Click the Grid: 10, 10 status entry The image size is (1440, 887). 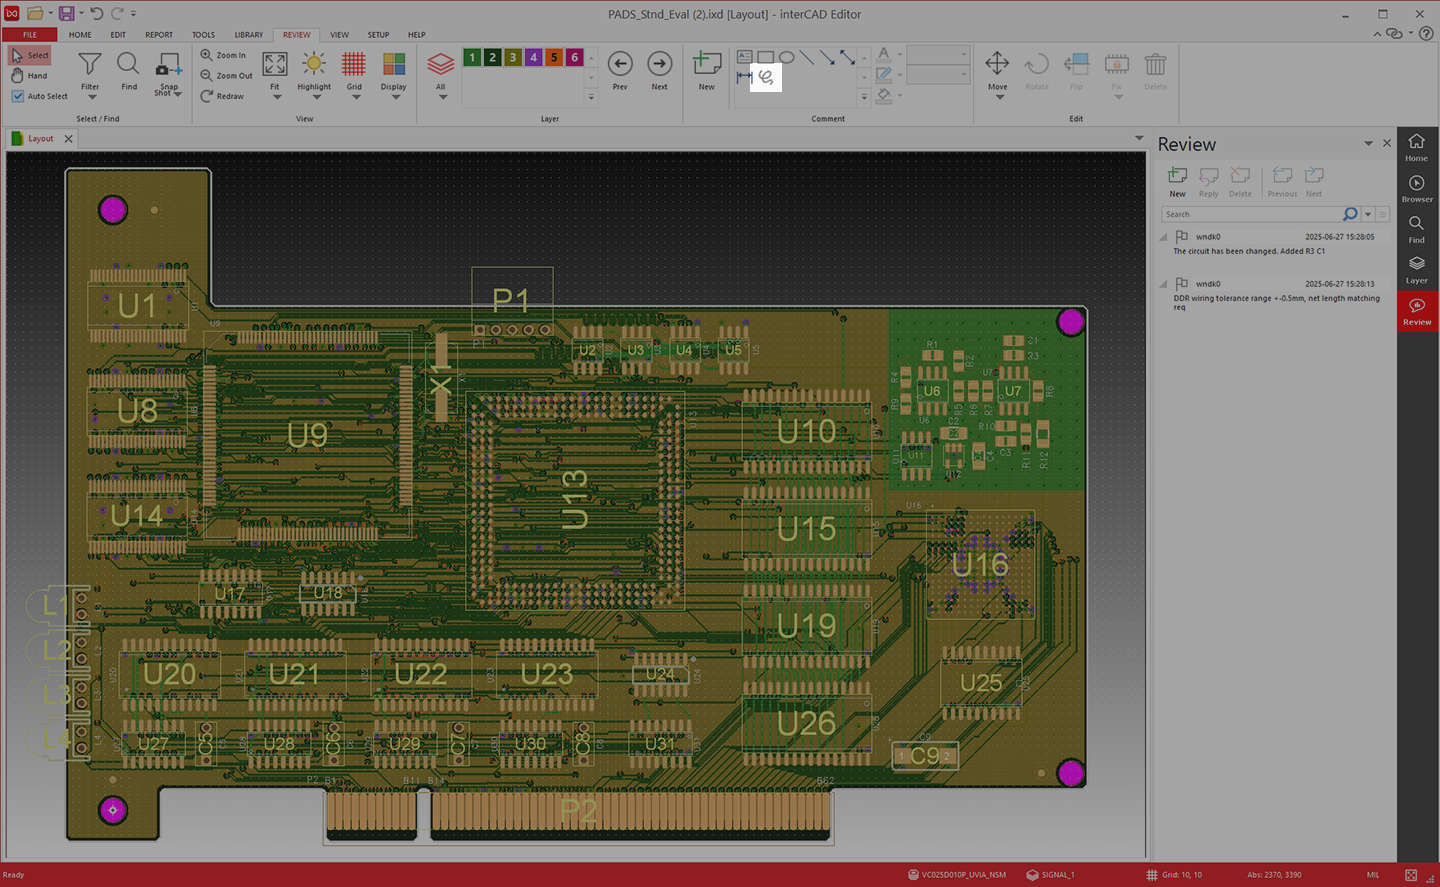1174,875
